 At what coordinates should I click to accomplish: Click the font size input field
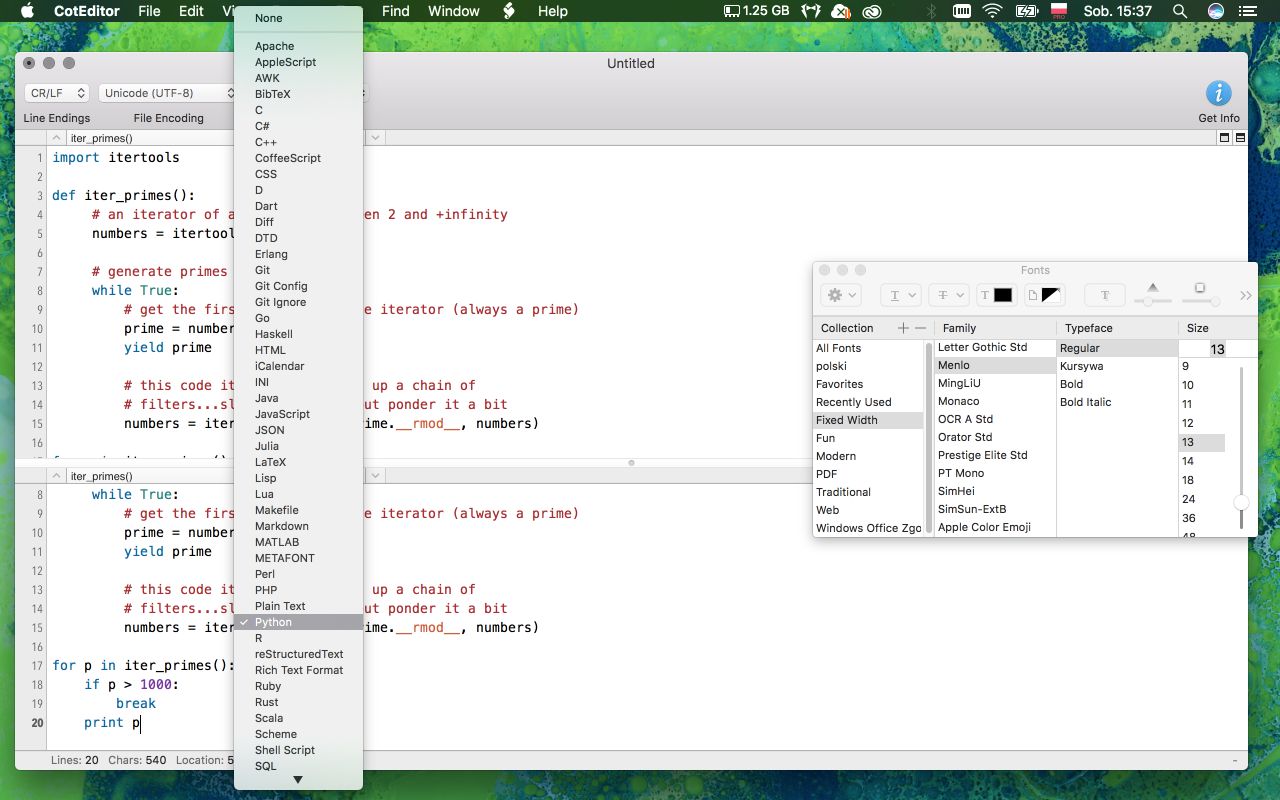[1217, 349]
